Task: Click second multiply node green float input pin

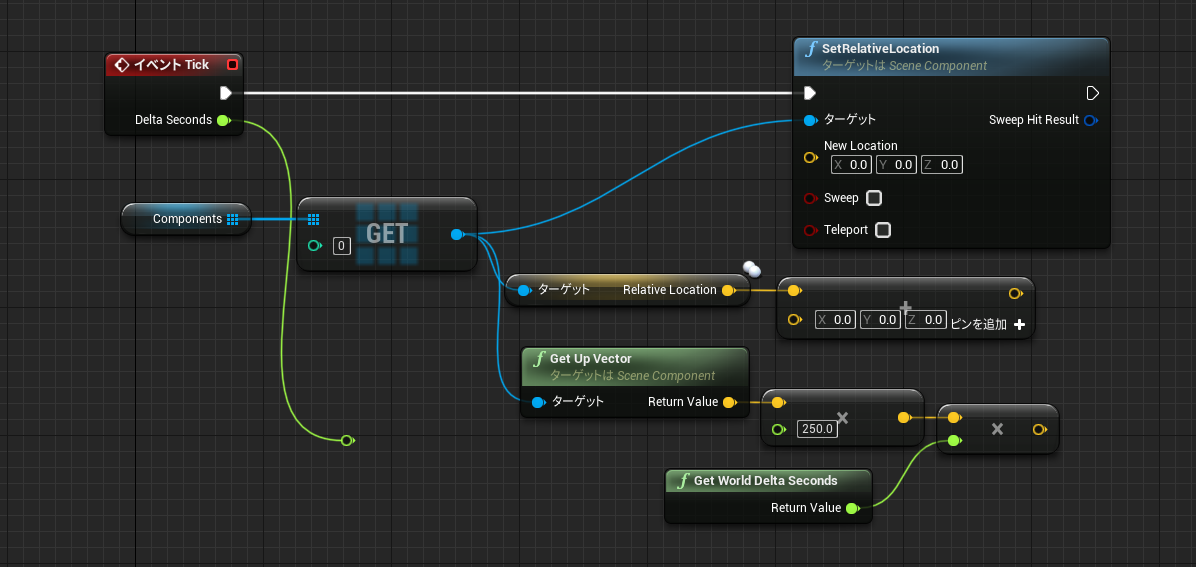Action: [953, 440]
